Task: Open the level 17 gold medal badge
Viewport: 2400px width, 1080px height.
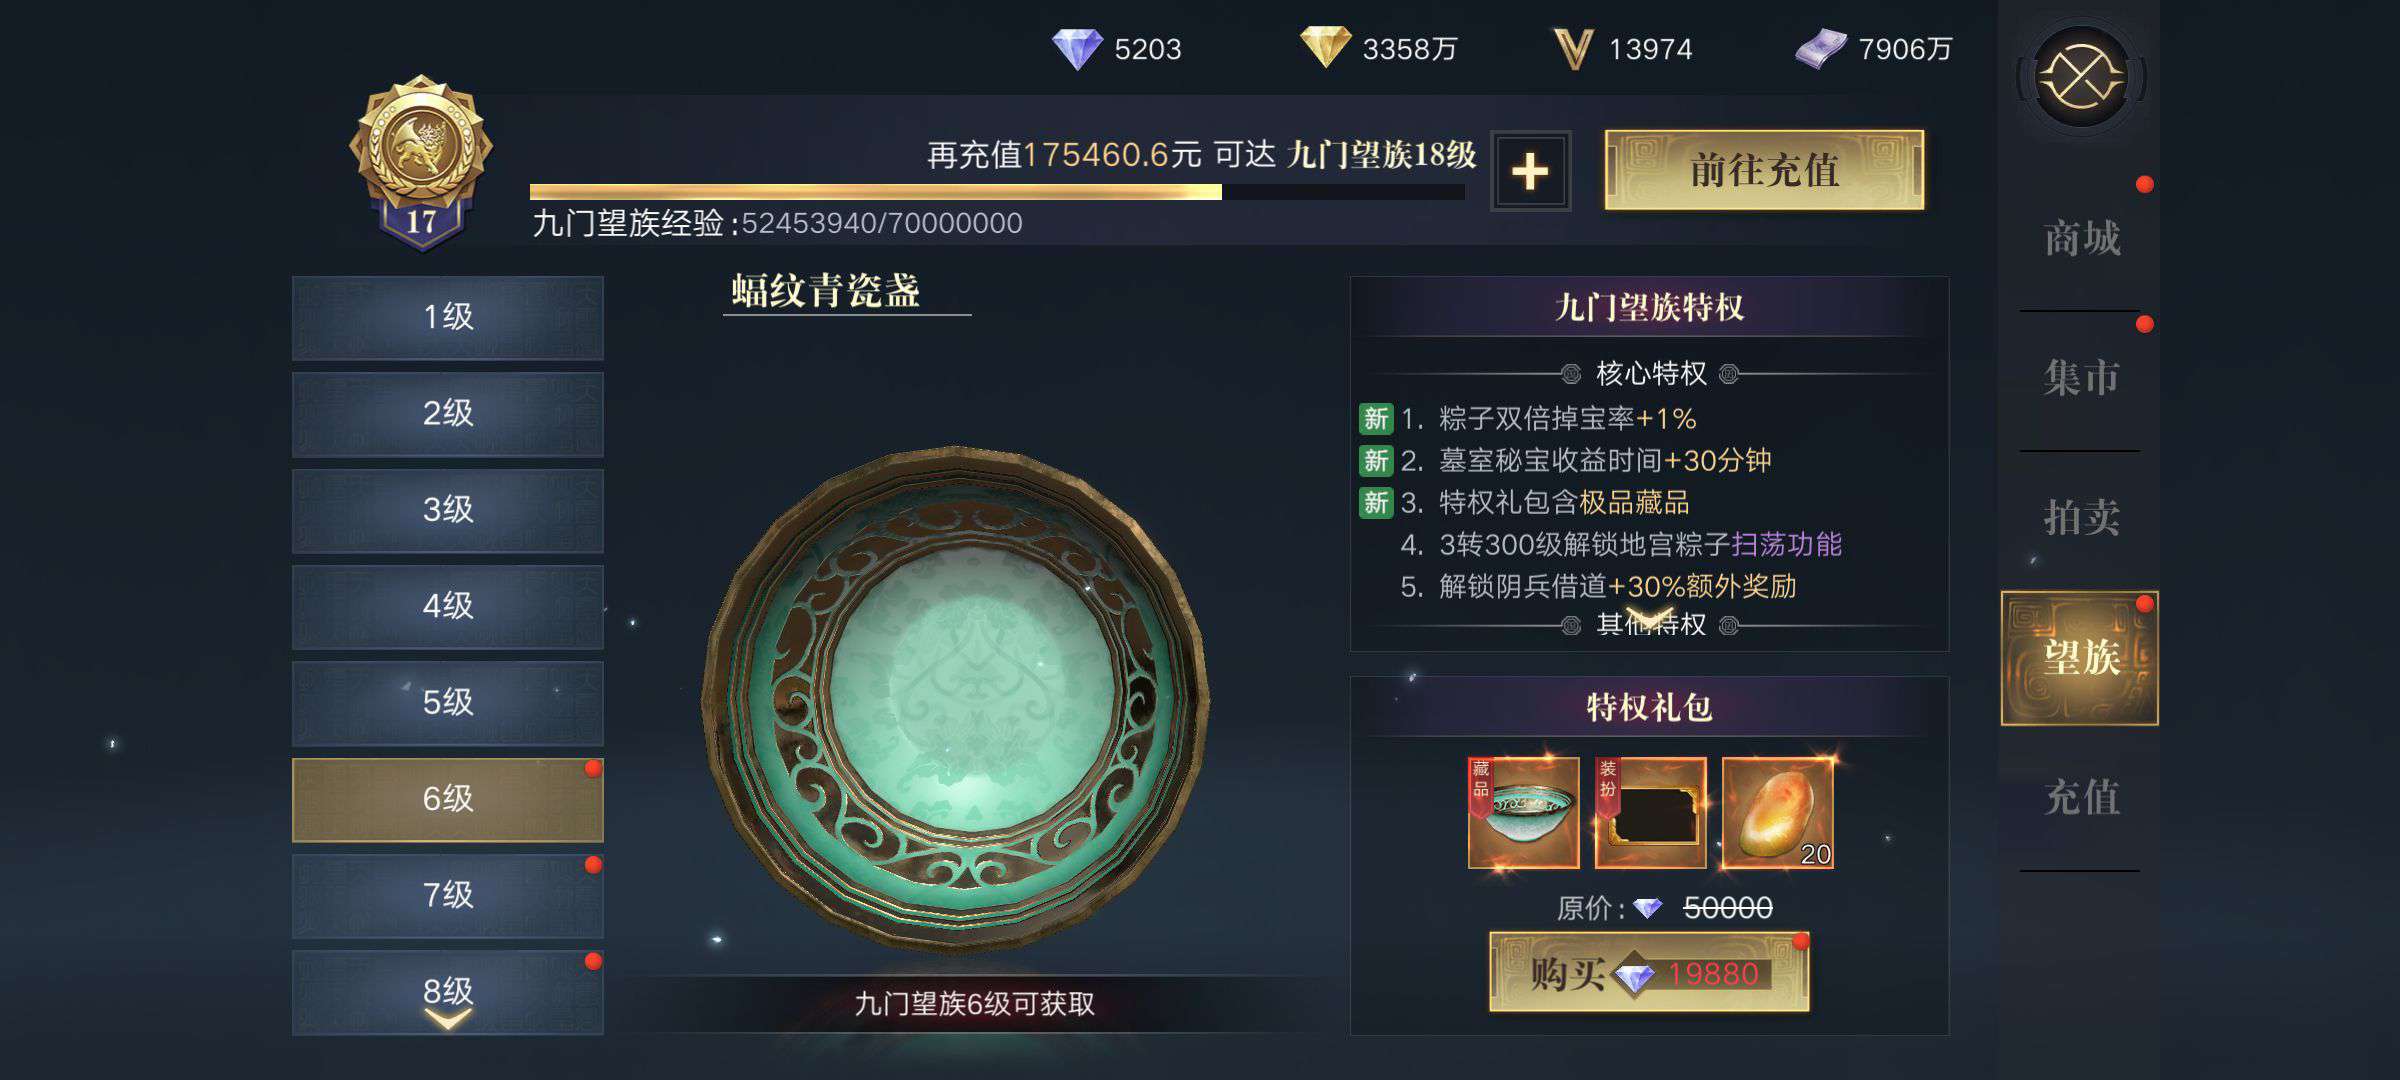Action: click(x=421, y=162)
